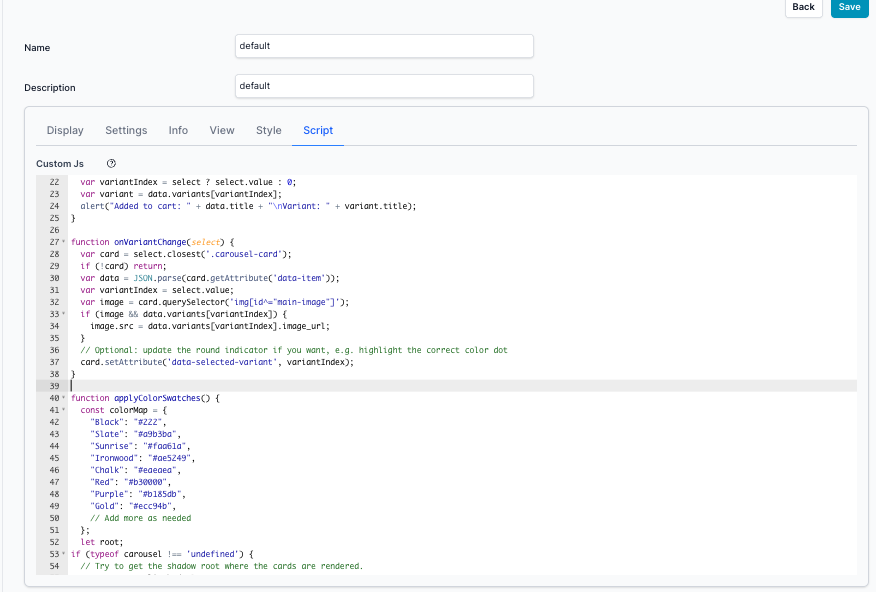
Task: Click the alert("Added to cart" line
Action: (x=249, y=206)
